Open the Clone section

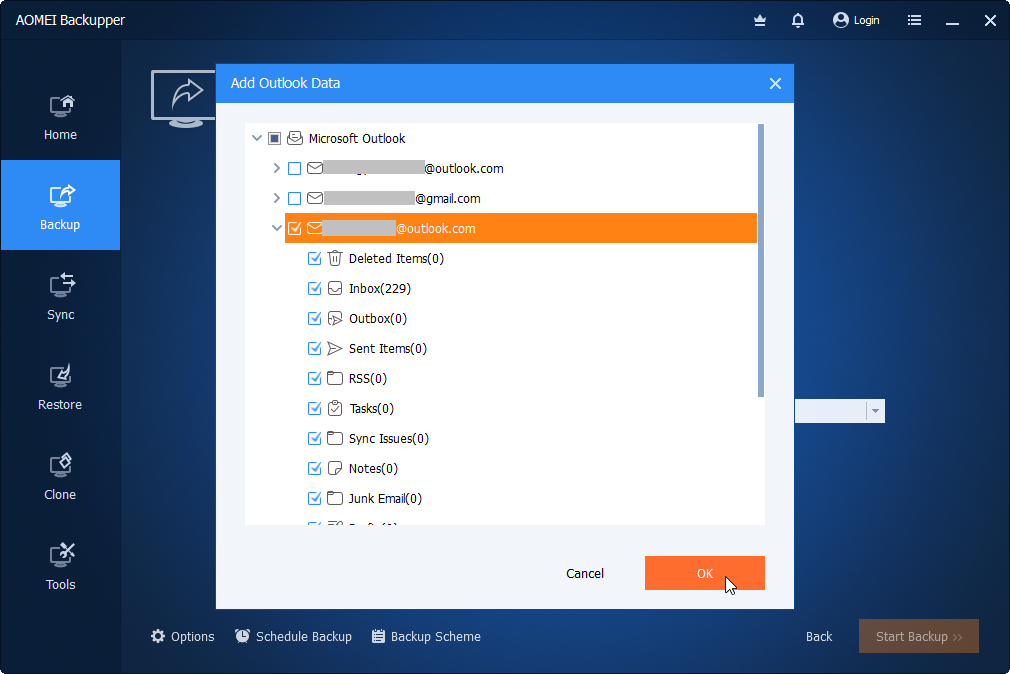[x=60, y=476]
